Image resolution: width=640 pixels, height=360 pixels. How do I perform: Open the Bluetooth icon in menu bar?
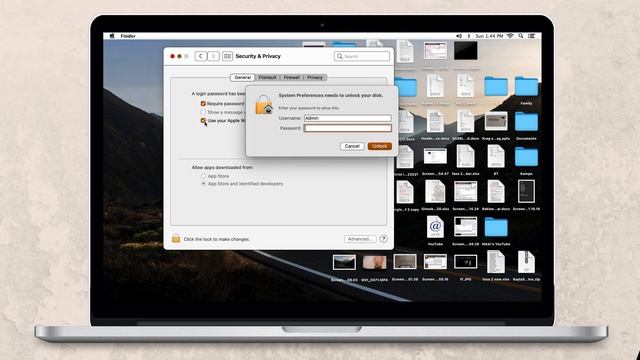coord(469,36)
